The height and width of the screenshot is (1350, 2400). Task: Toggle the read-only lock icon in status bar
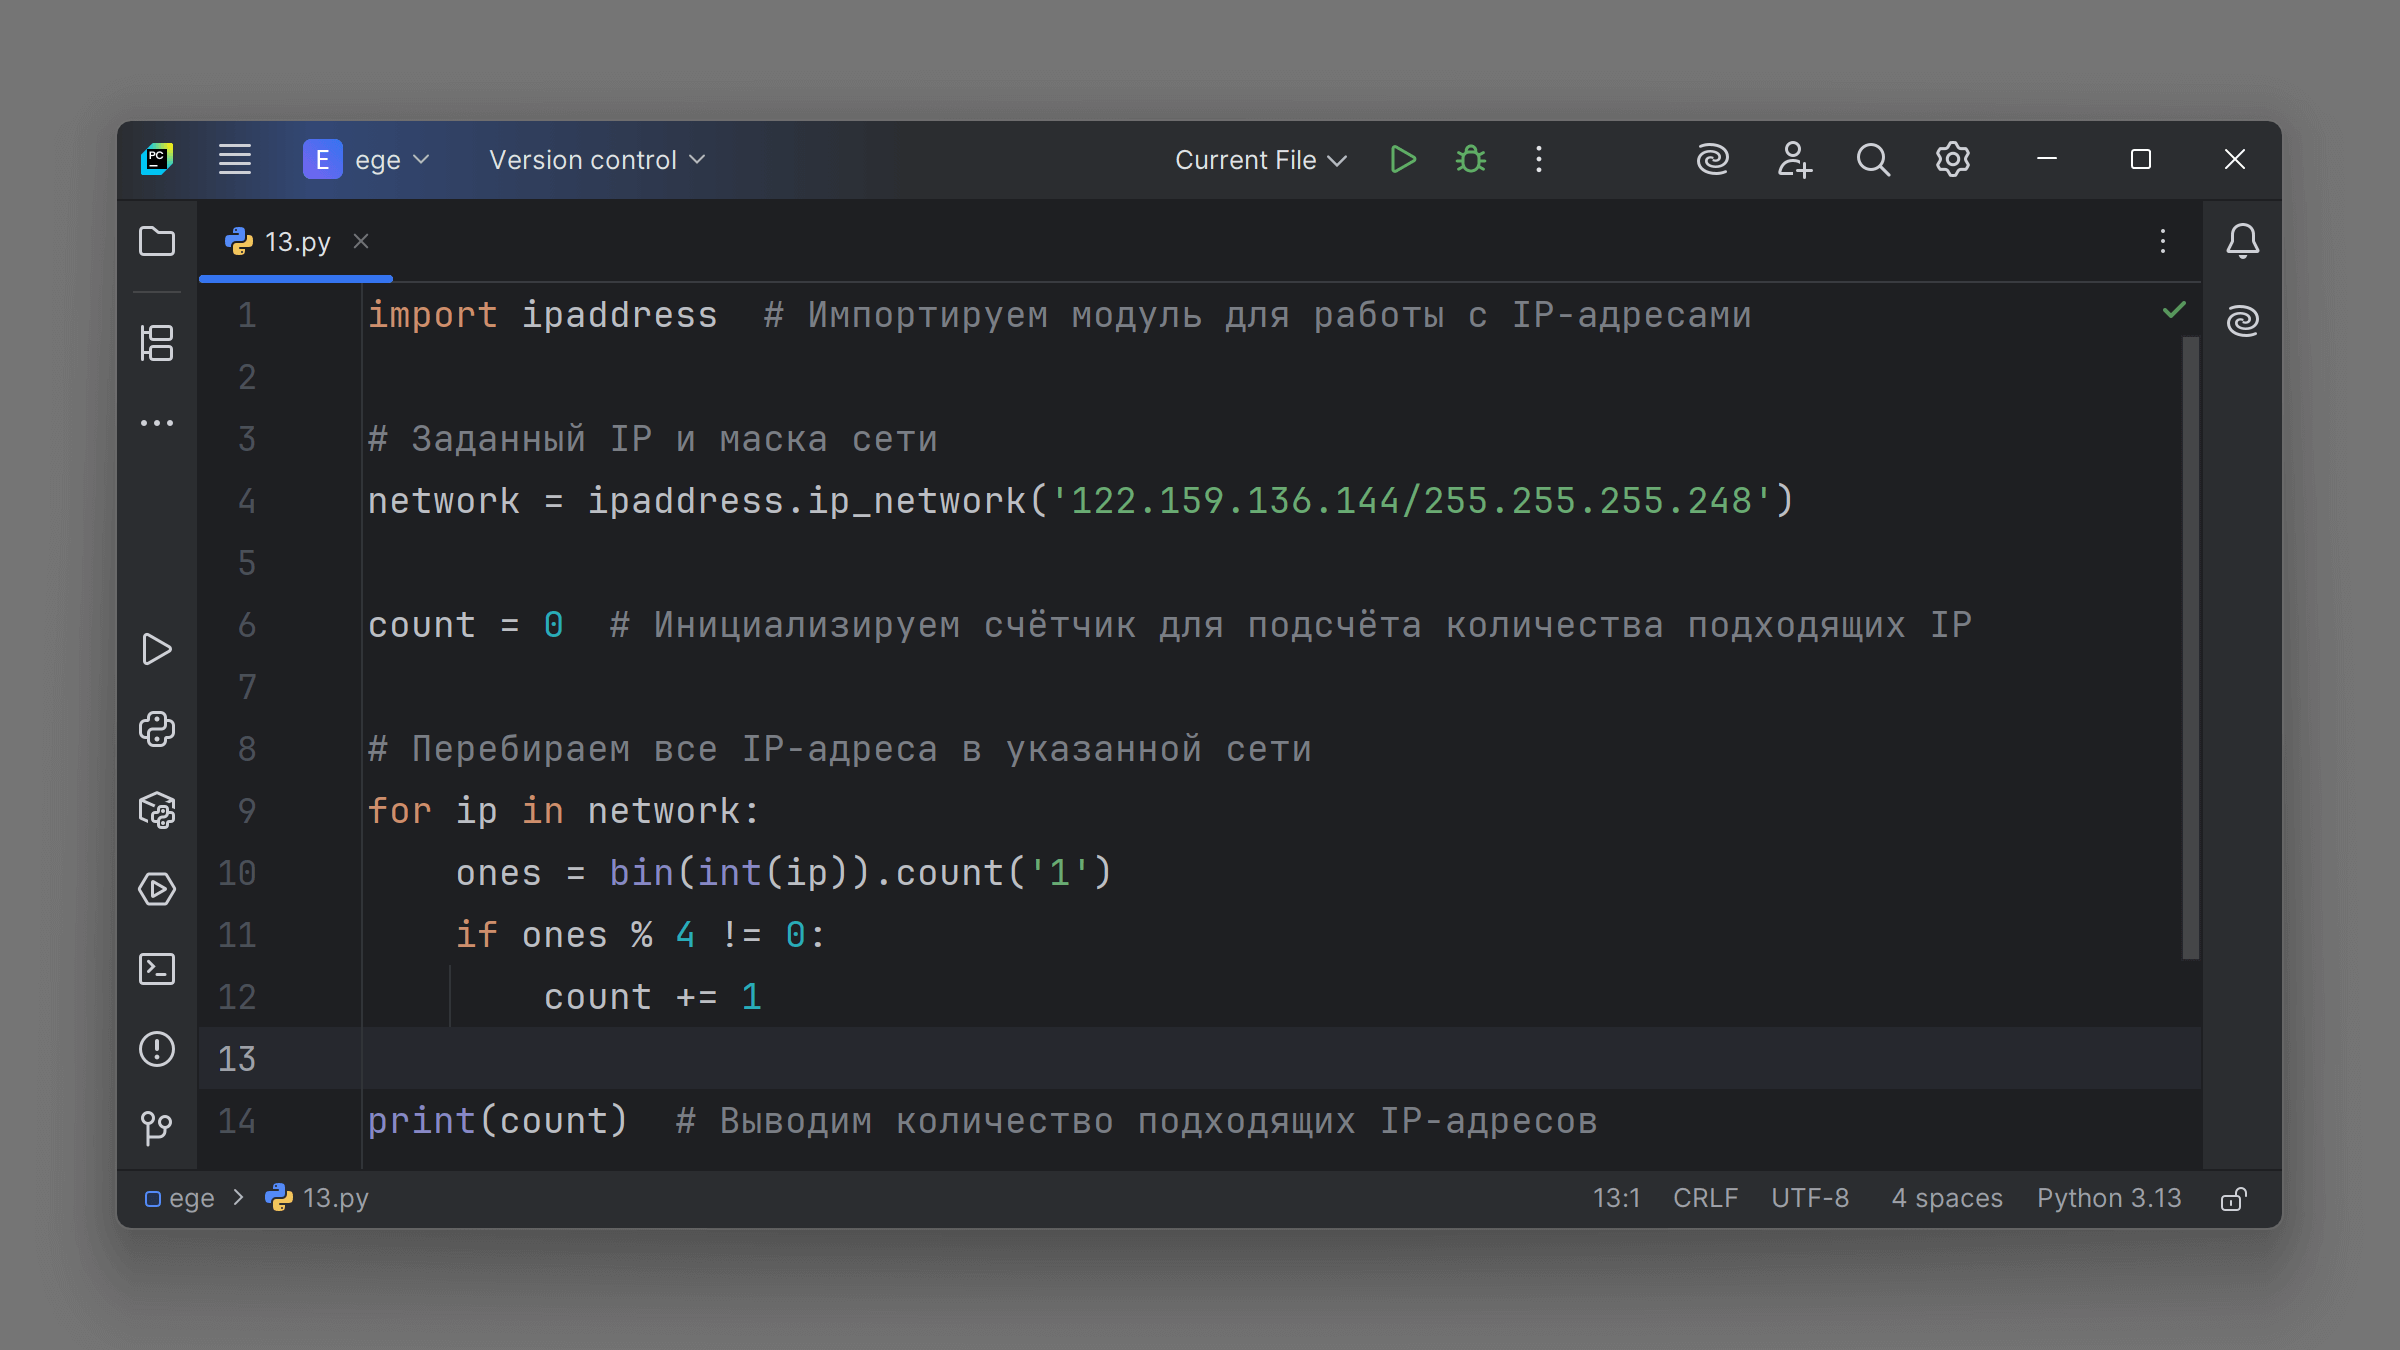[x=2234, y=1198]
